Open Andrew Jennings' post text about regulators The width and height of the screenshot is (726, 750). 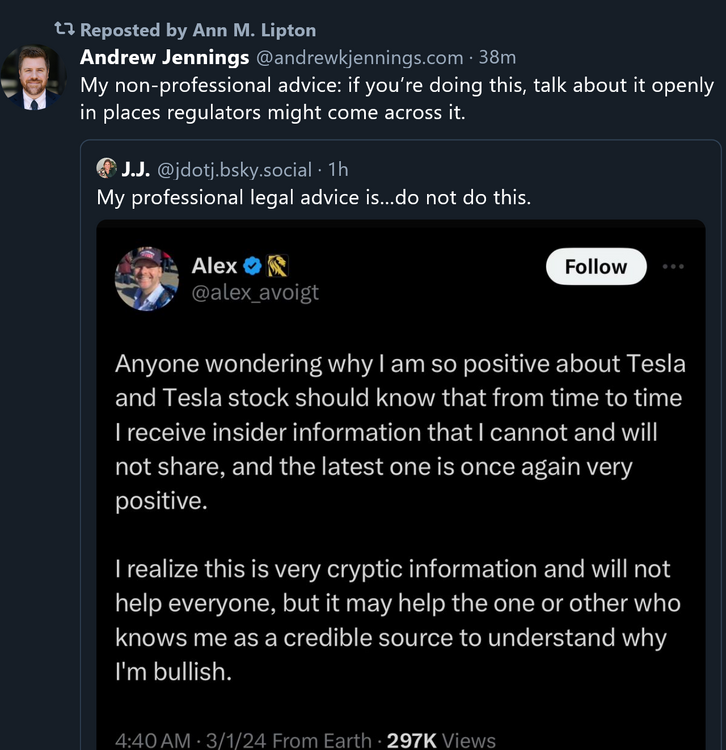397,99
